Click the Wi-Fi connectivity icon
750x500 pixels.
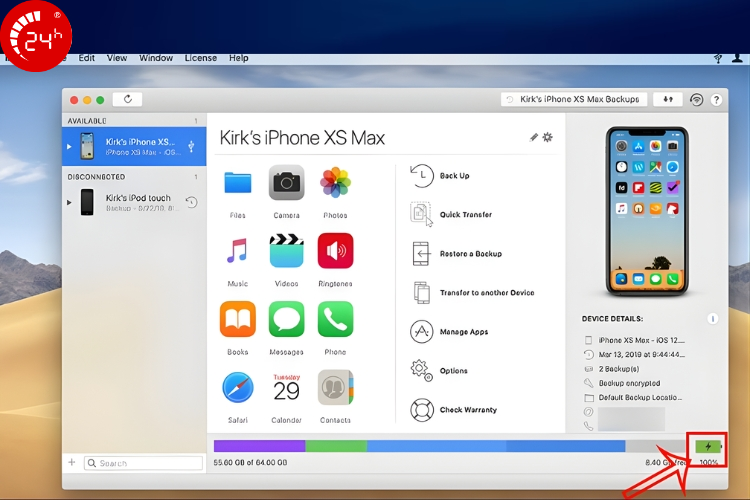[x=696, y=100]
